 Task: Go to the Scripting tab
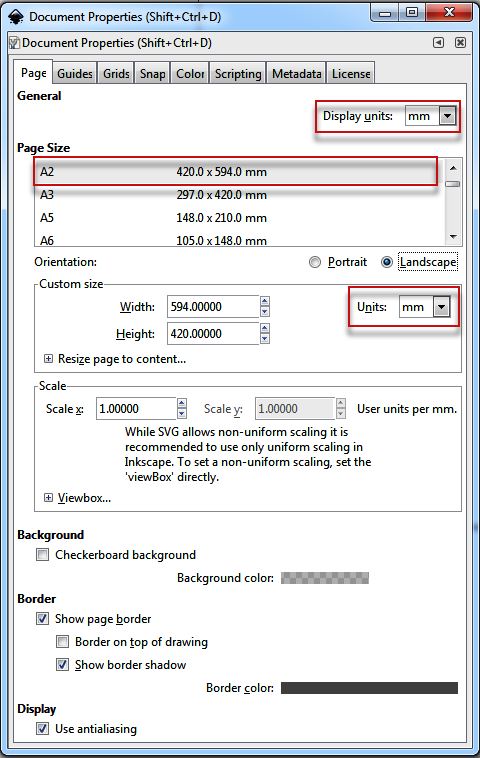(238, 74)
